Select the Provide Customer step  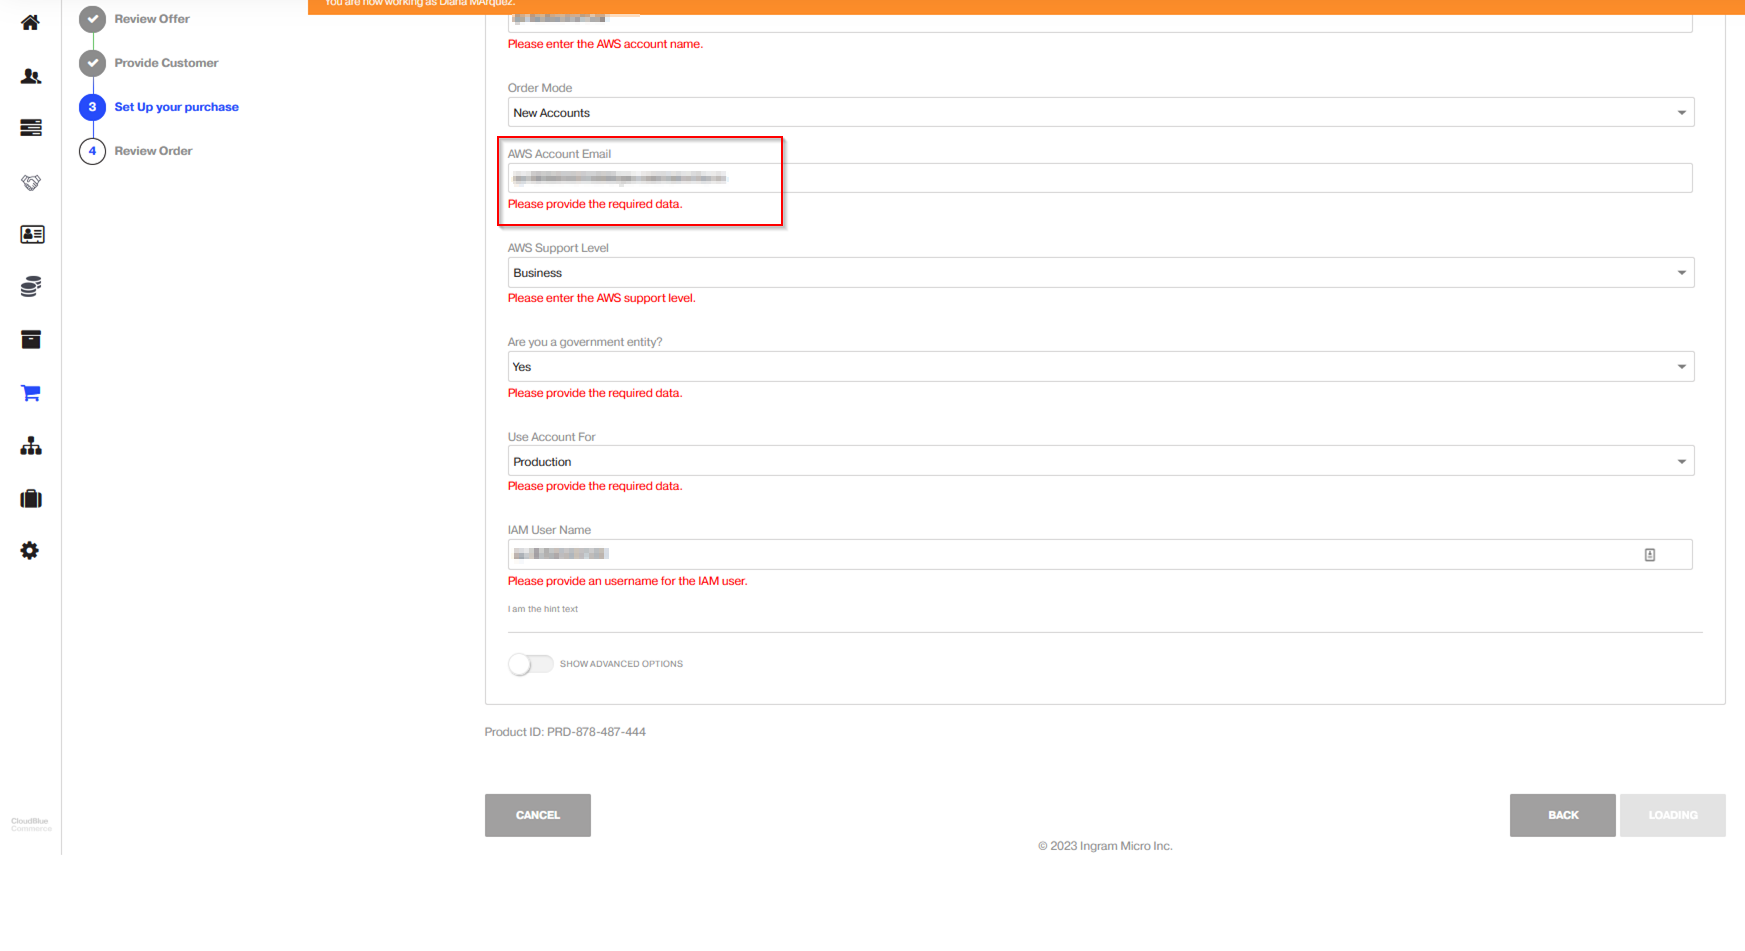[x=165, y=63]
